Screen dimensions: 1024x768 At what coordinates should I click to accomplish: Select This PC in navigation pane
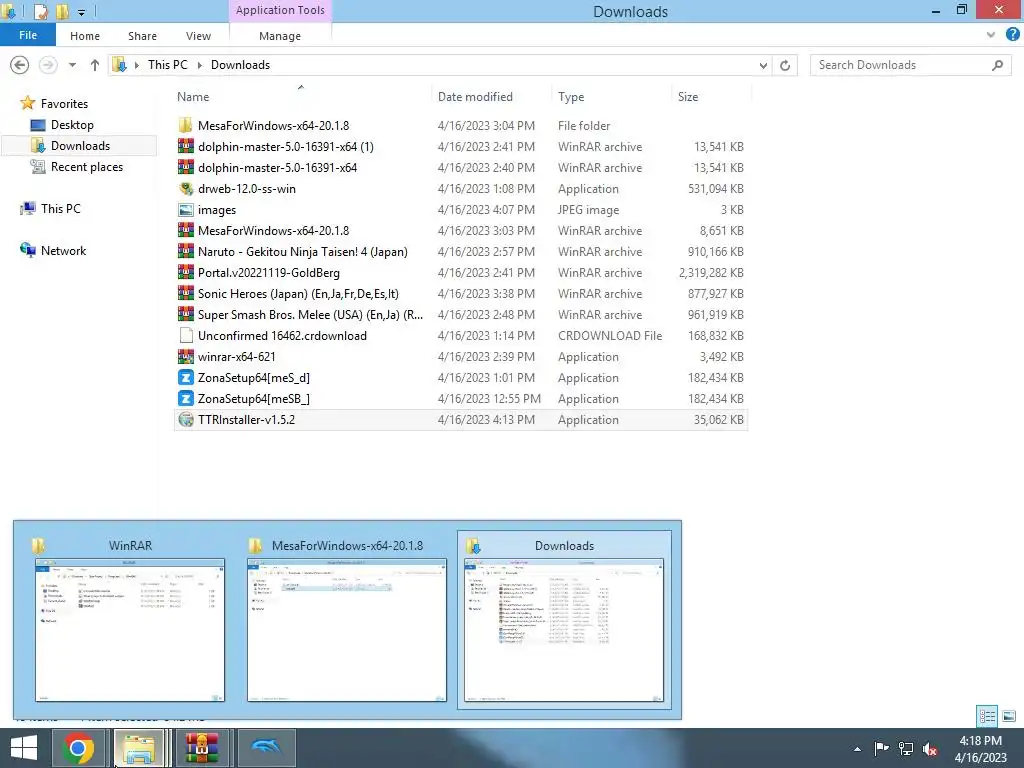click(x=60, y=208)
